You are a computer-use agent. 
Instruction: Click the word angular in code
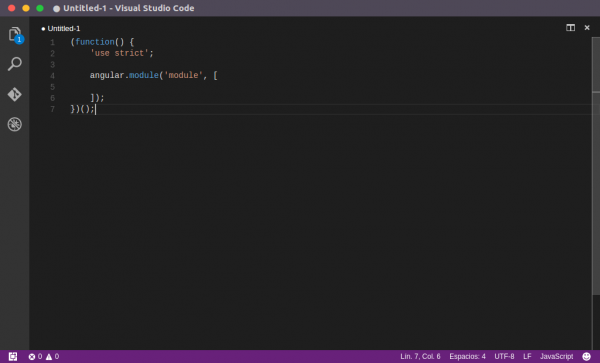[107, 75]
